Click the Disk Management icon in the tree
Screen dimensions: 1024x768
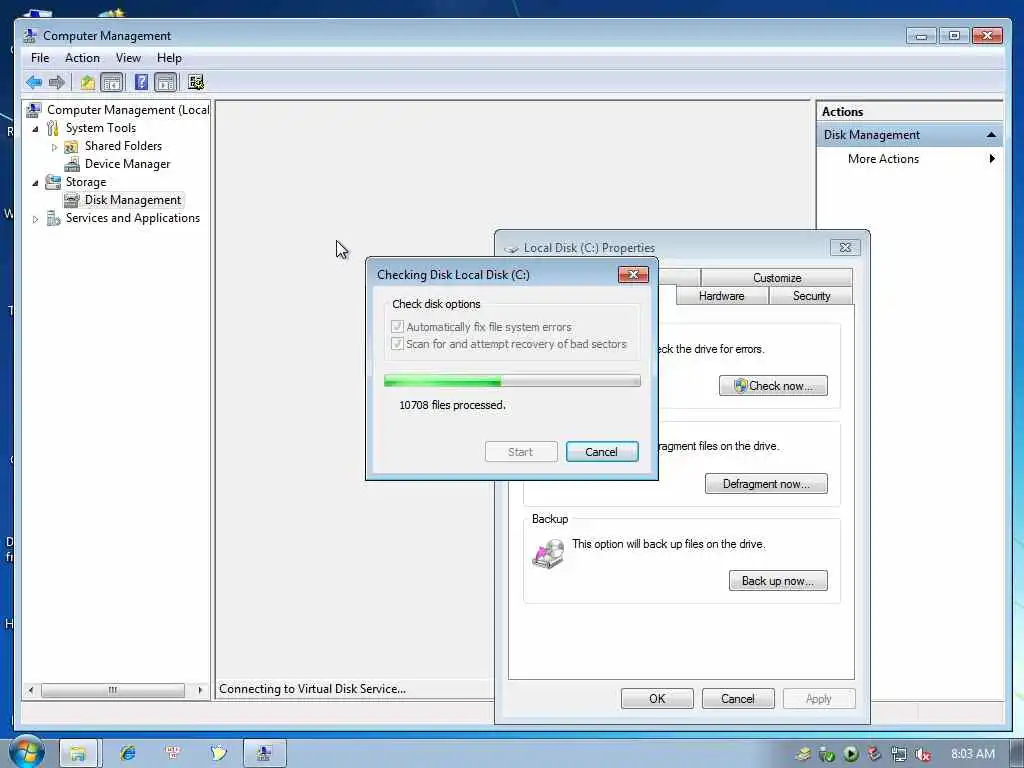click(x=72, y=200)
